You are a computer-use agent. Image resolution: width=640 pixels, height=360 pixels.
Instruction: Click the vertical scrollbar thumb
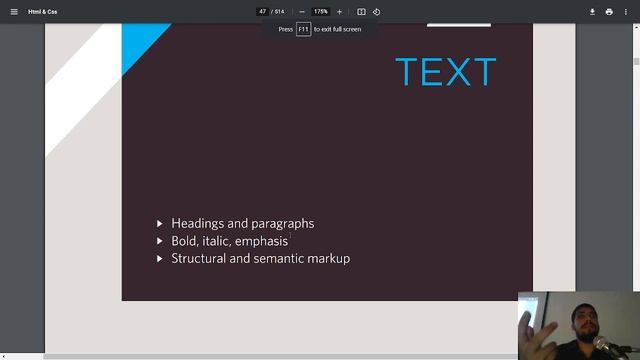click(636, 61)
